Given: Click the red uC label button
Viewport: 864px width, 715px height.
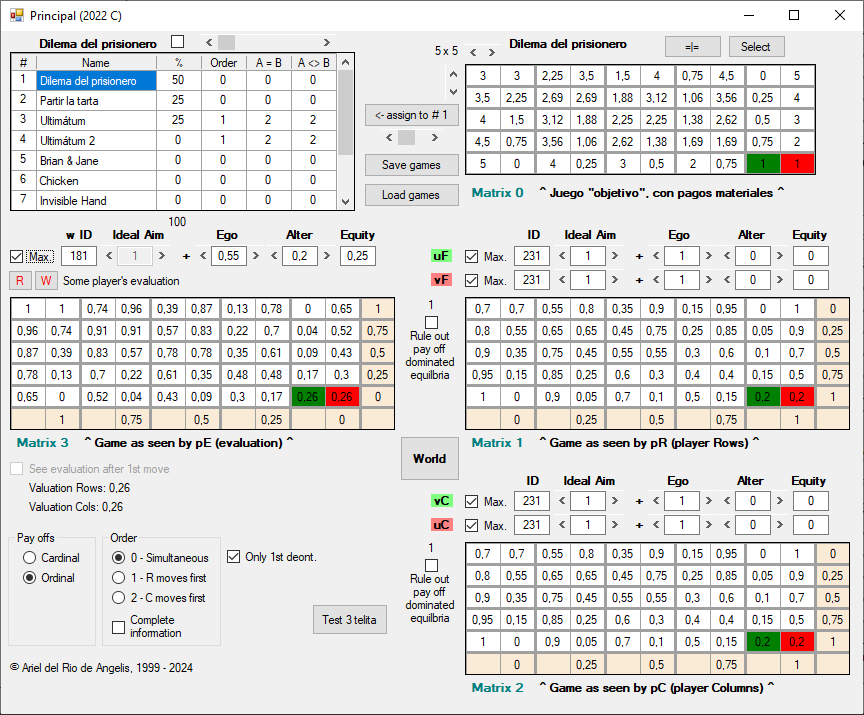Looking at the screenshot, I should coord(440,525).
